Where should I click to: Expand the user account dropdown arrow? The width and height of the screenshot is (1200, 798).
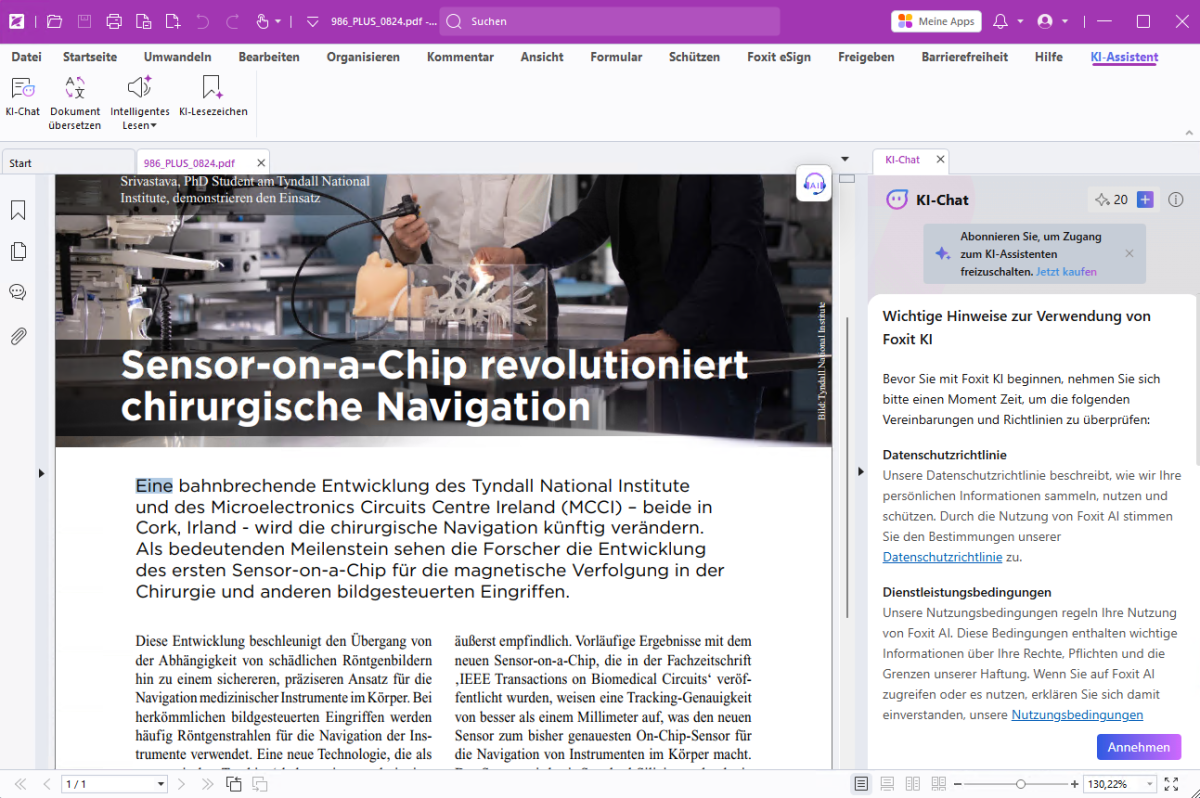[x=1065, y=21]
